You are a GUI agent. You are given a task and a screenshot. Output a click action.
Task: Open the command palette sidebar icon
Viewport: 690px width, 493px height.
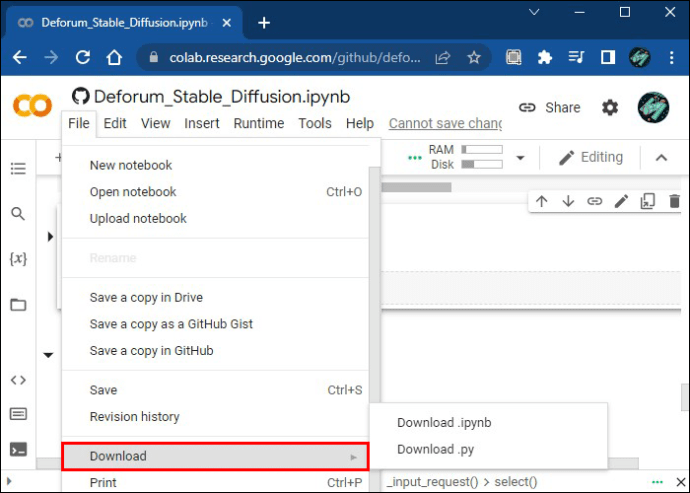tap(18, 414)
